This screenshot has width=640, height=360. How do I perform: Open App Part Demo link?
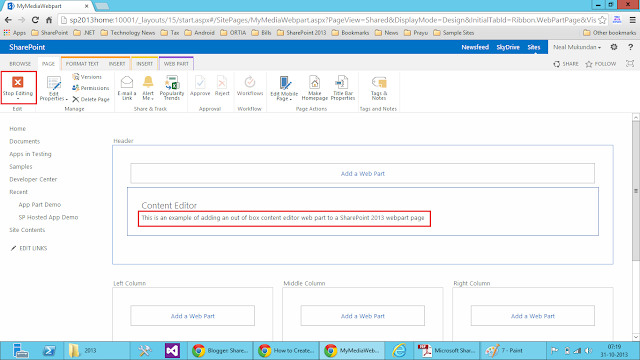[x=40, y=204]
